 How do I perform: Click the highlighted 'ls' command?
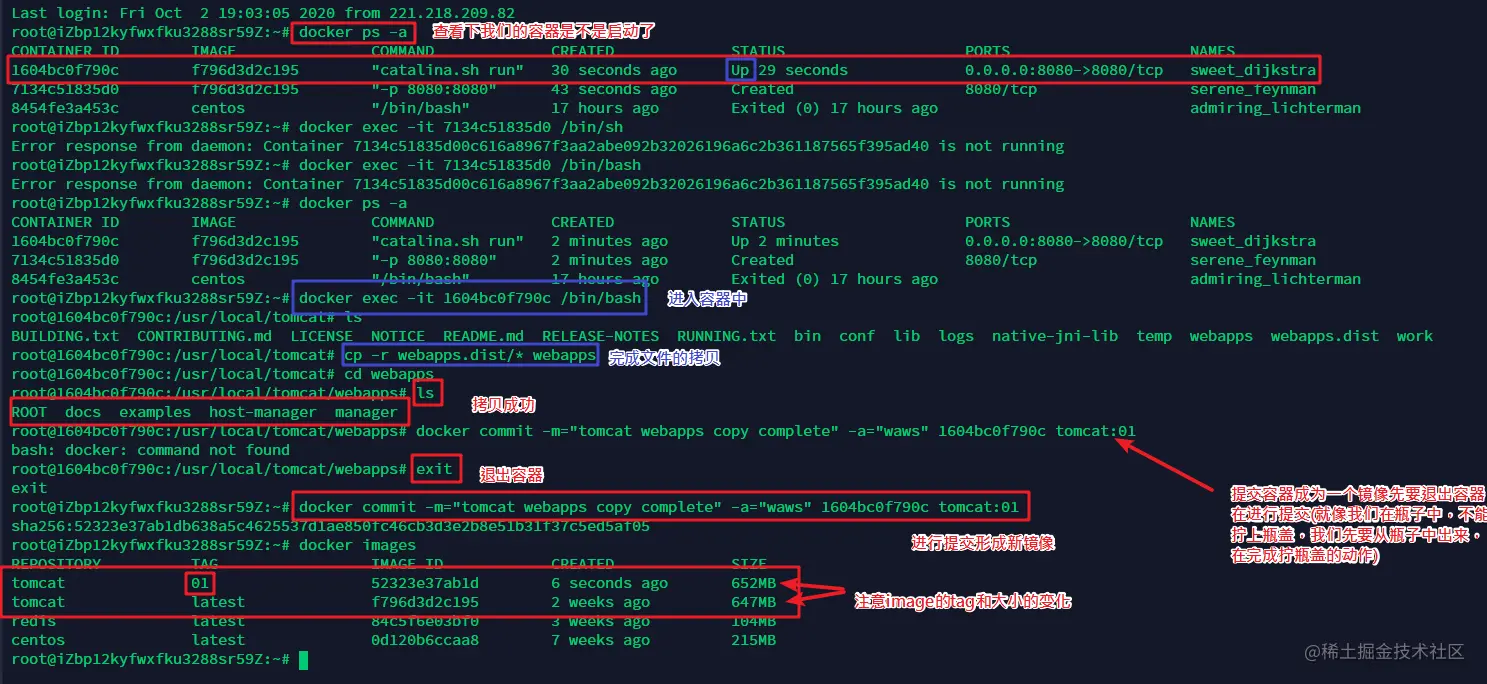427,392
